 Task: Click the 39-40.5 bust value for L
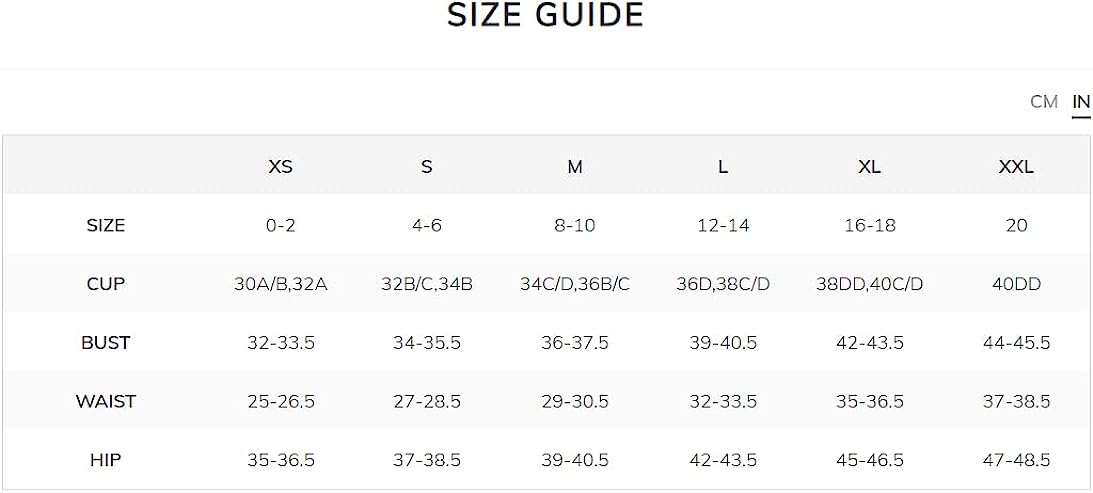point(723,343)
